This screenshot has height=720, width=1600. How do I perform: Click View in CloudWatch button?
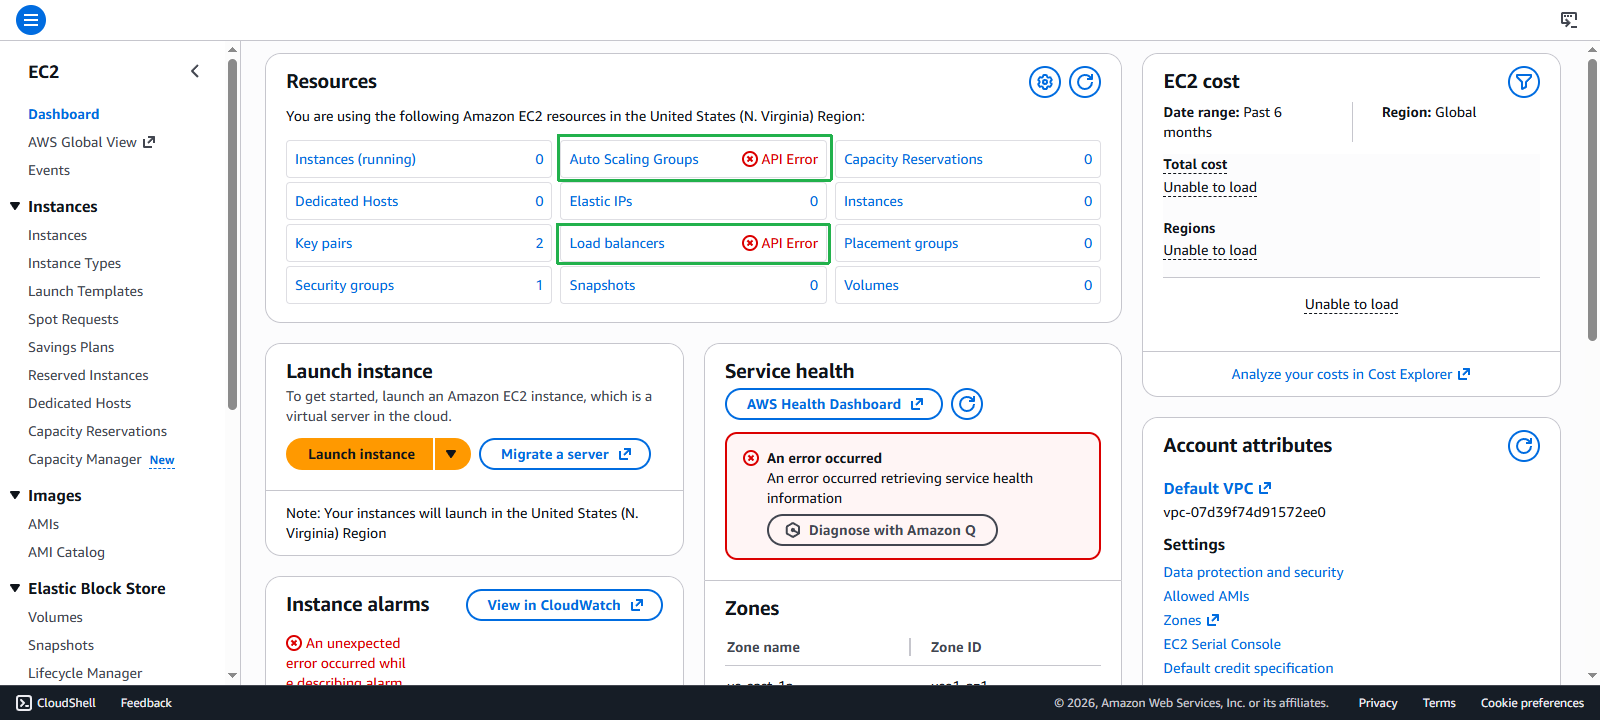click(564, 605)
